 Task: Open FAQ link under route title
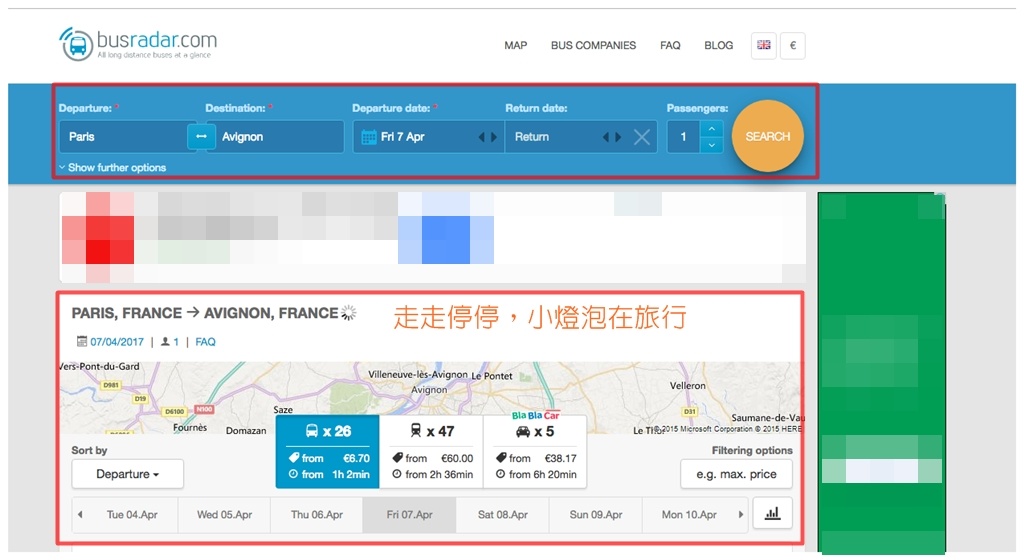pos(205,341)
